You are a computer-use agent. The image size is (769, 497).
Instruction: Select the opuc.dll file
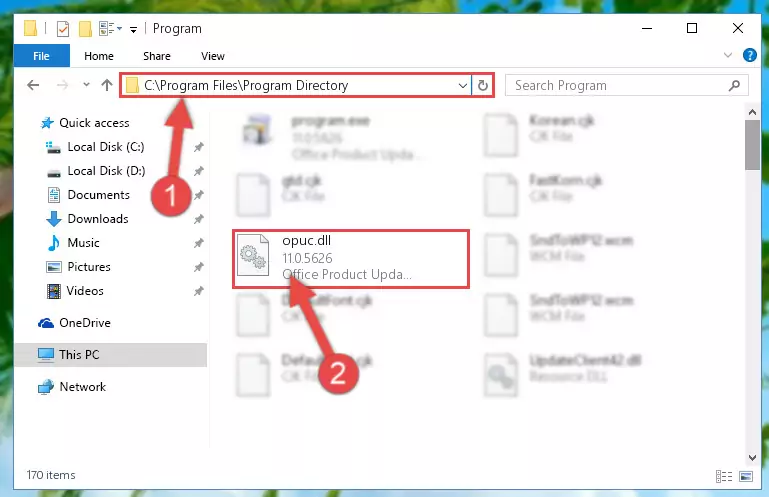pos(351,259)
